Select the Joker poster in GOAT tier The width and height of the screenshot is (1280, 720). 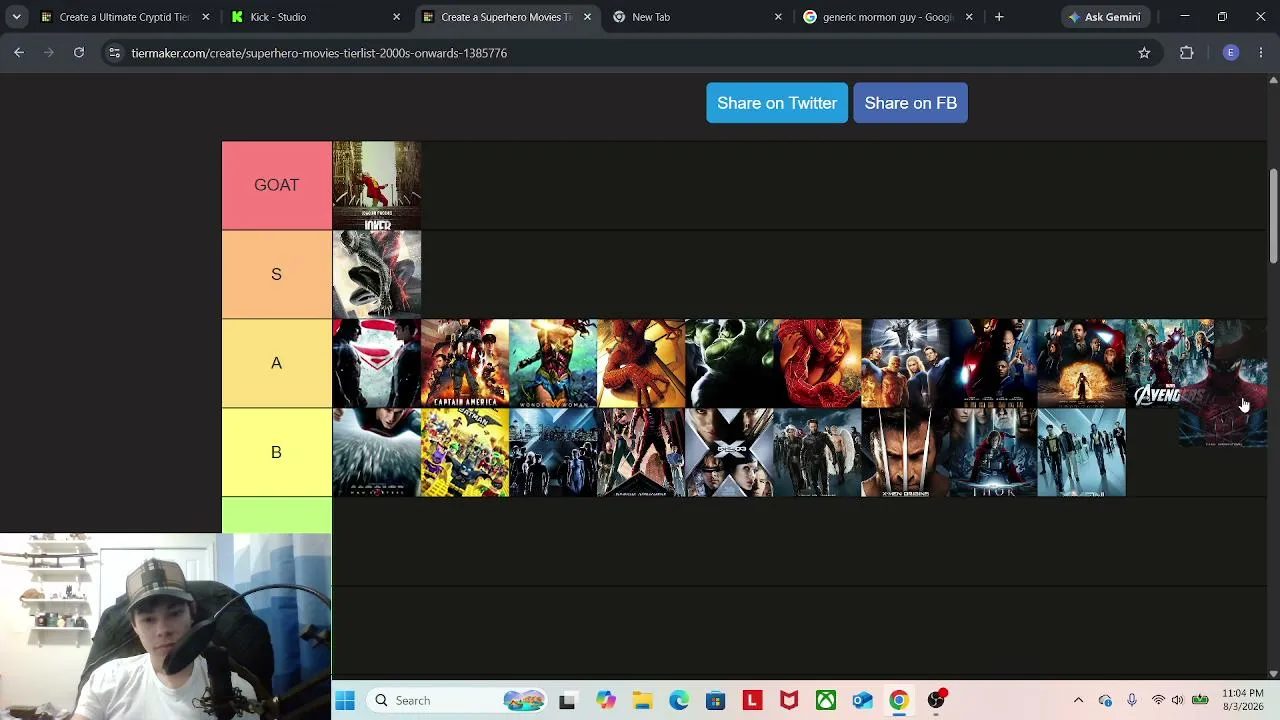(x=377, y=185)
